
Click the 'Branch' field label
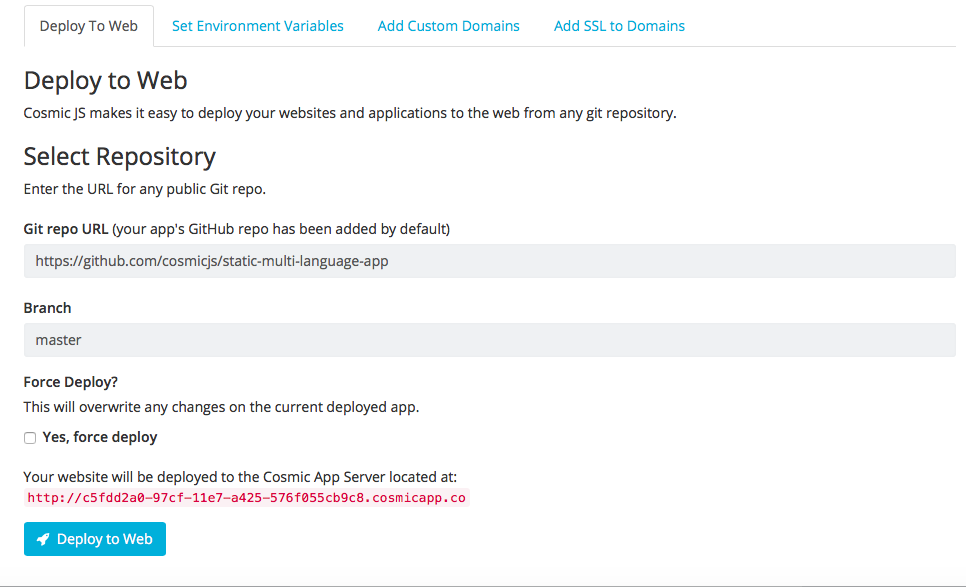click(x=47, y=308)
